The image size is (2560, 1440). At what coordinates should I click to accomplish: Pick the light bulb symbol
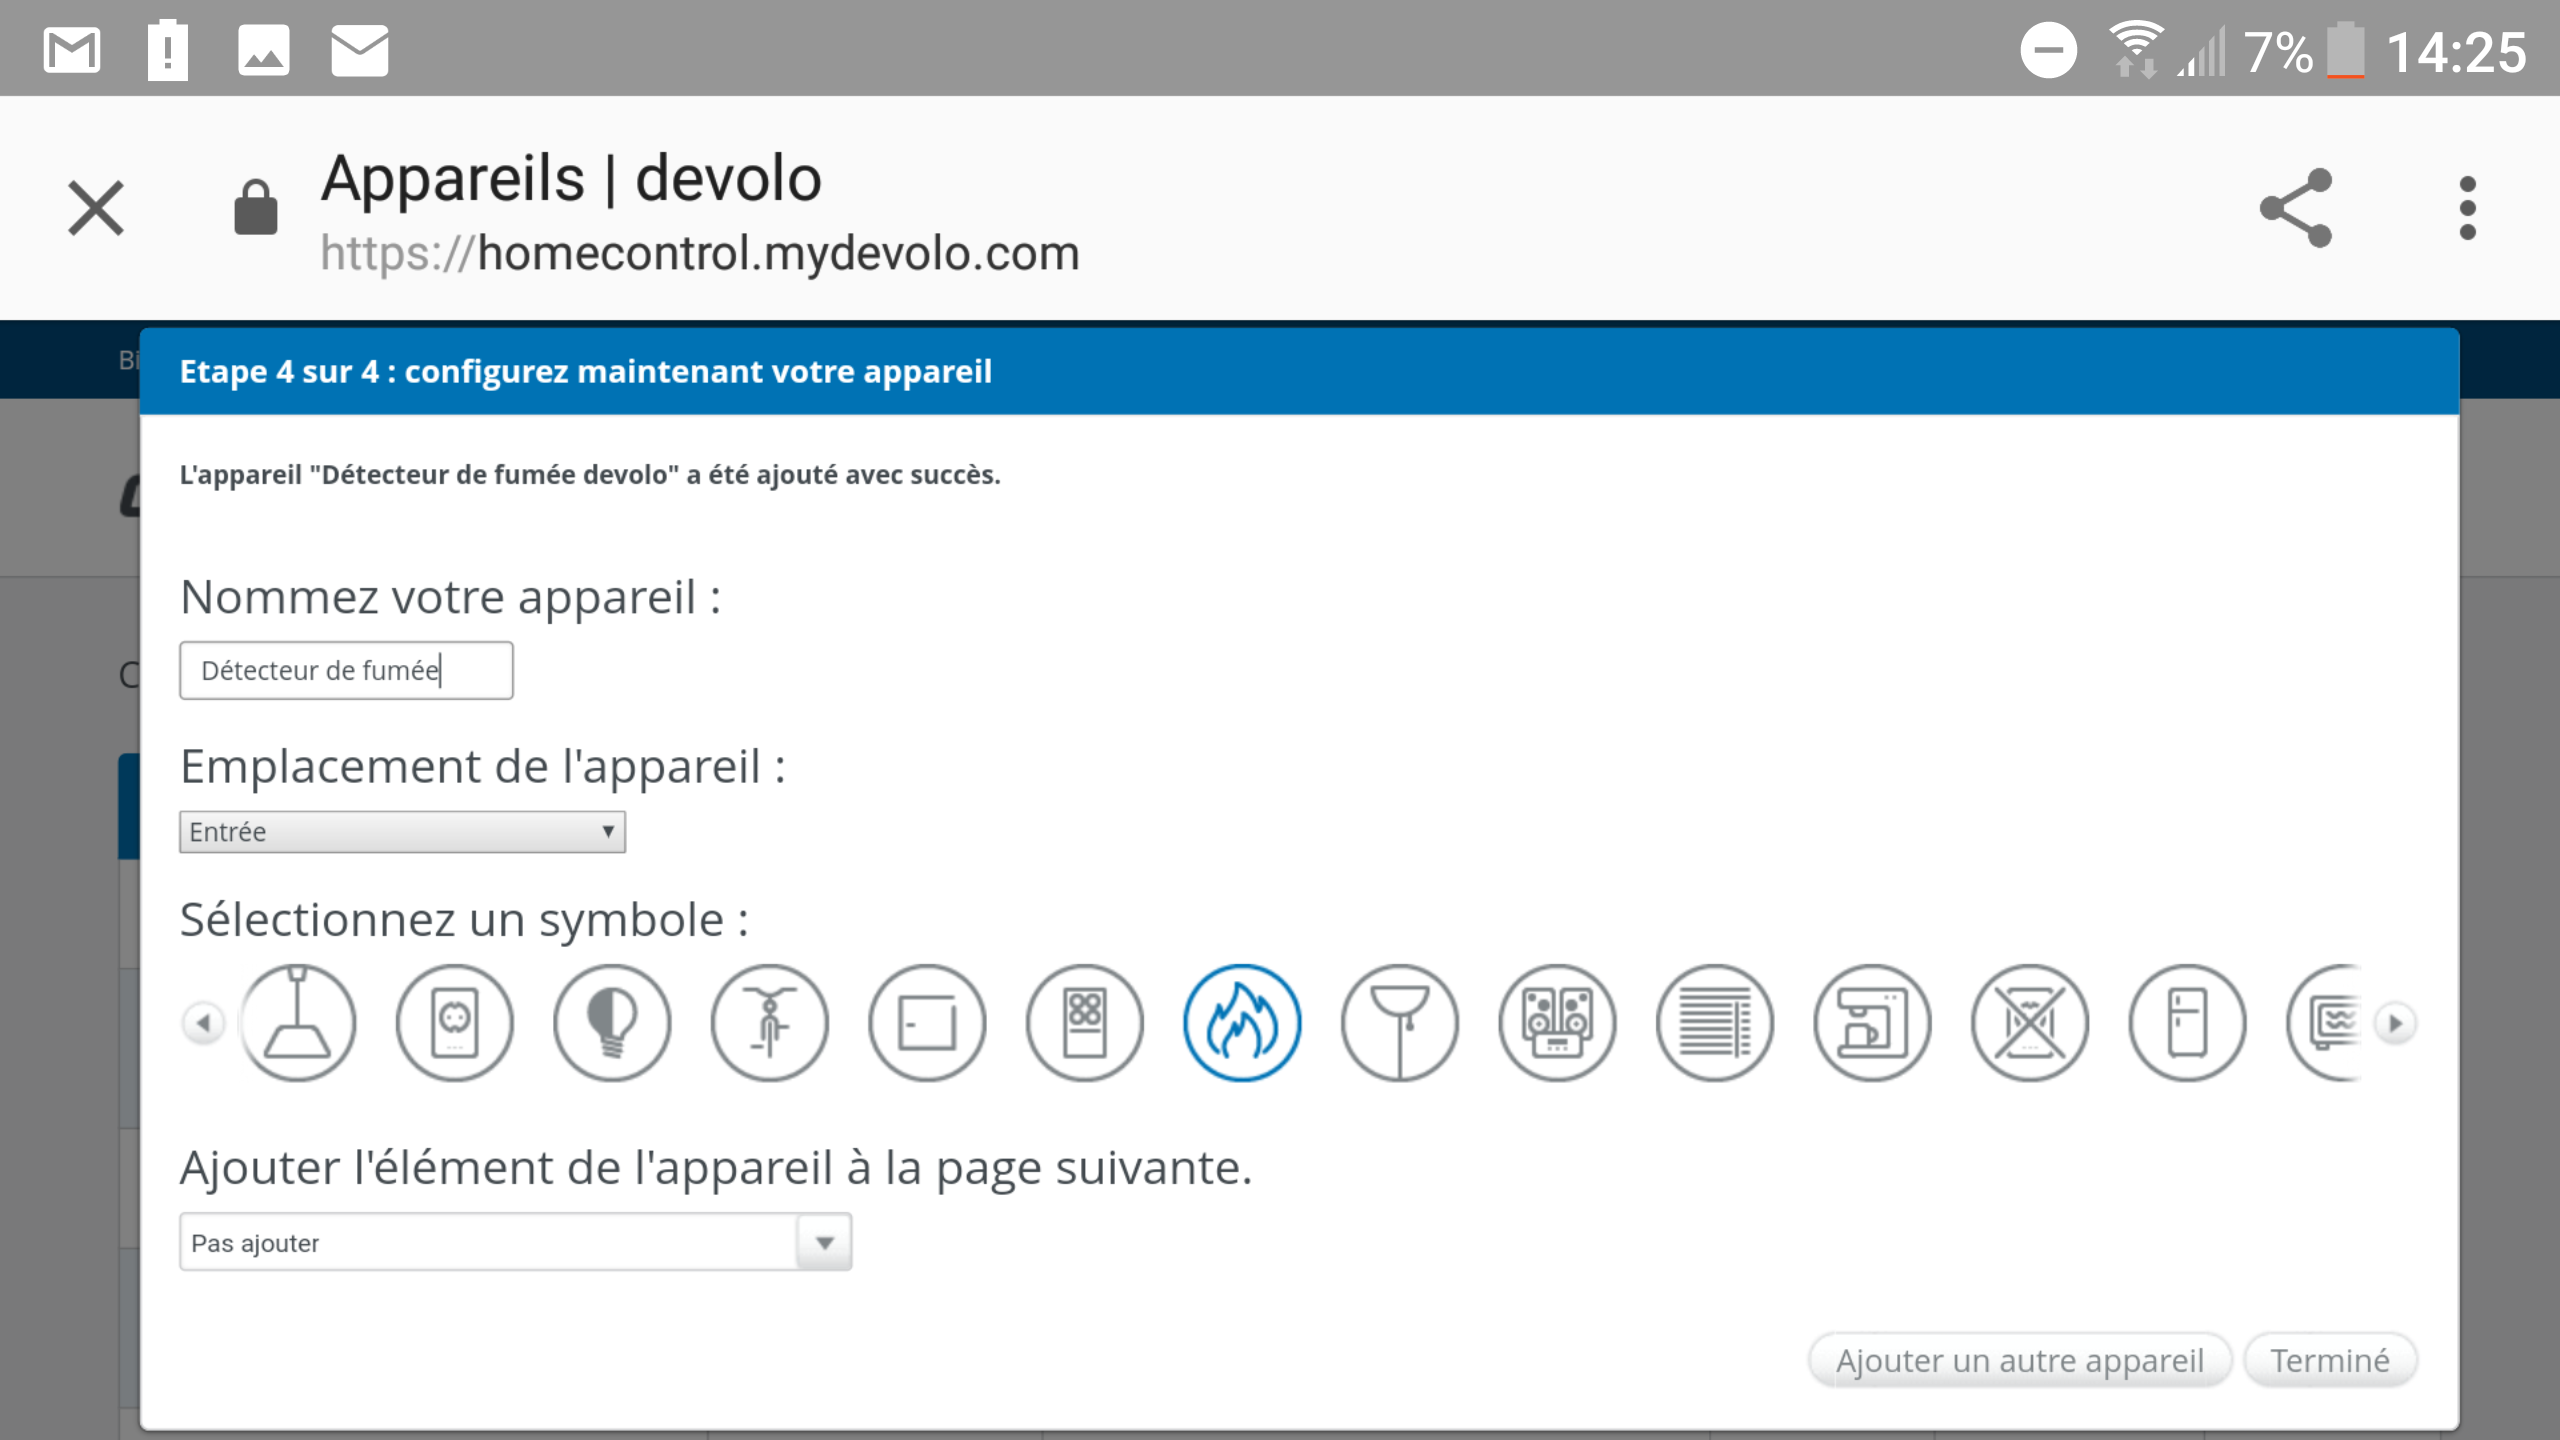(x=612, y=1022)
